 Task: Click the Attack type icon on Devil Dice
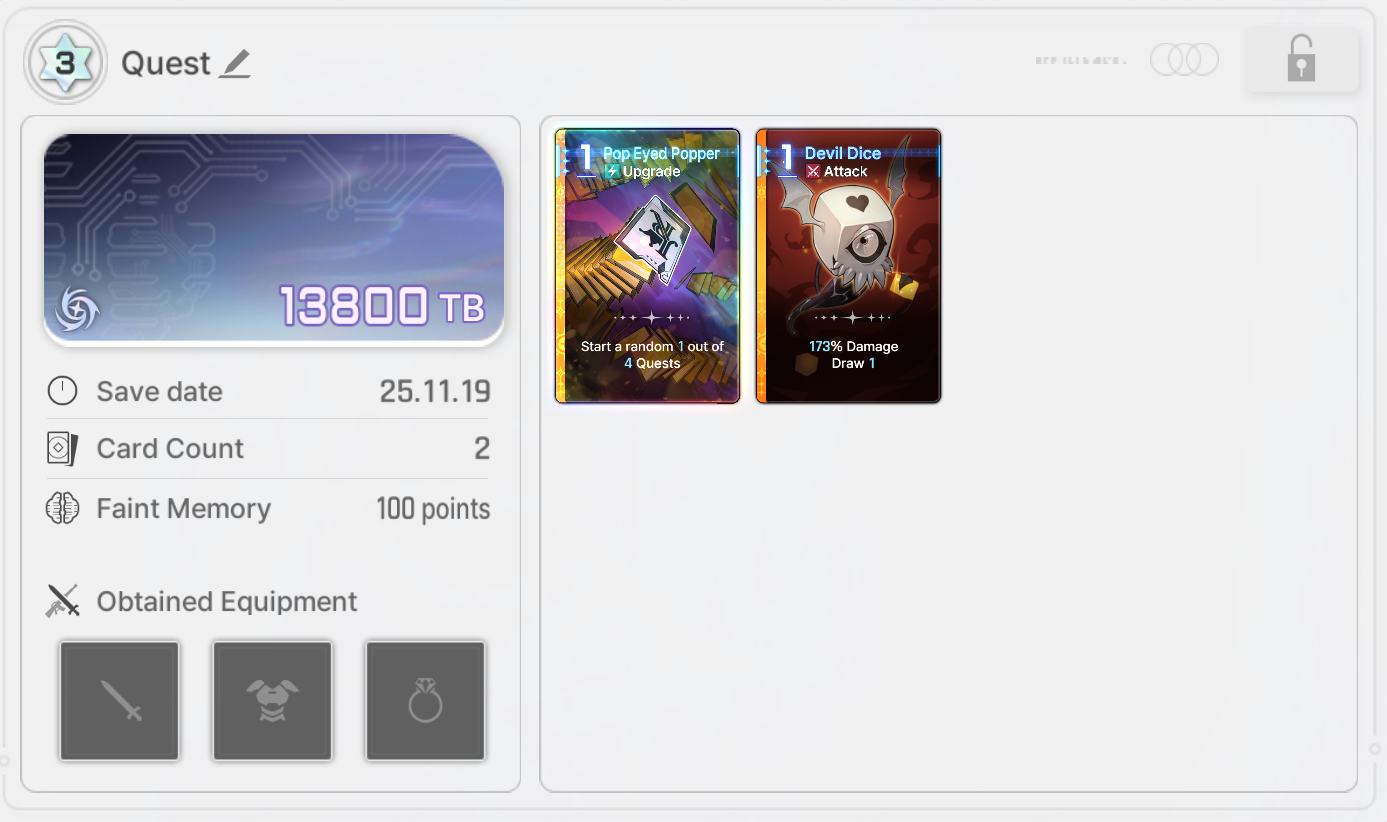coord(813,172)
